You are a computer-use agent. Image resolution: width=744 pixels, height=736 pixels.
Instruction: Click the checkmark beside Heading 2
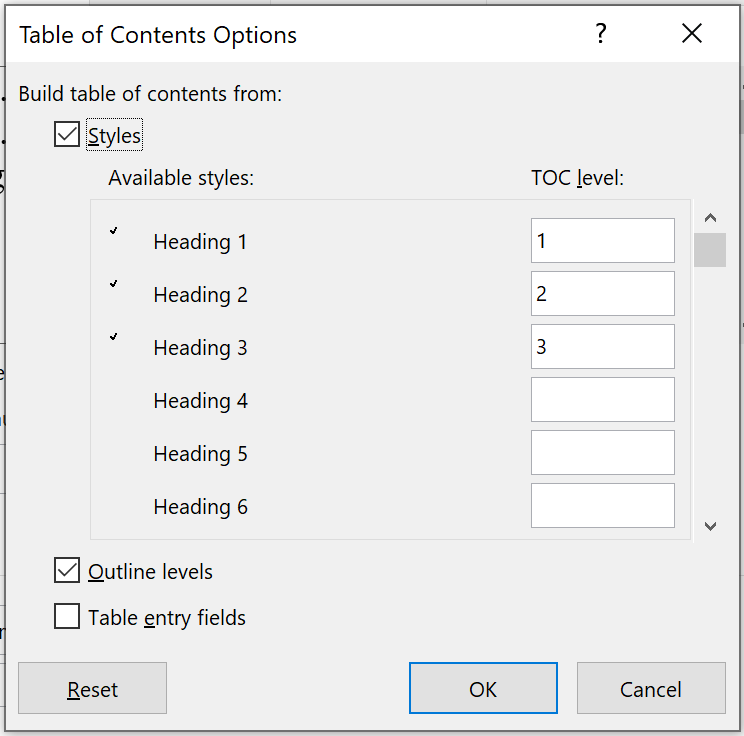click(113, 284)
